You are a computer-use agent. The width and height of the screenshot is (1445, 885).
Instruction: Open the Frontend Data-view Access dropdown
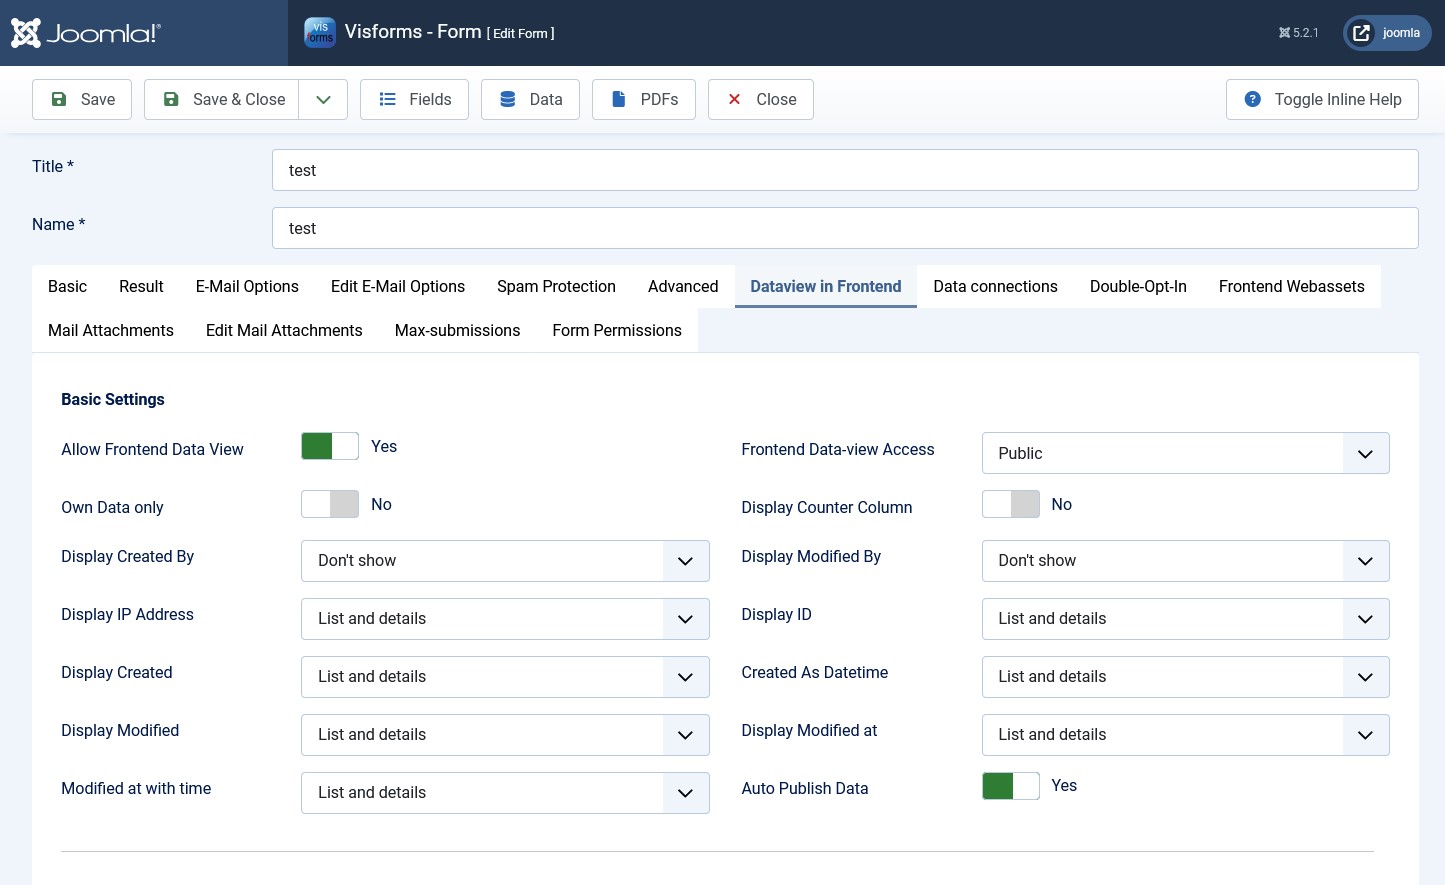(1185, 453)
